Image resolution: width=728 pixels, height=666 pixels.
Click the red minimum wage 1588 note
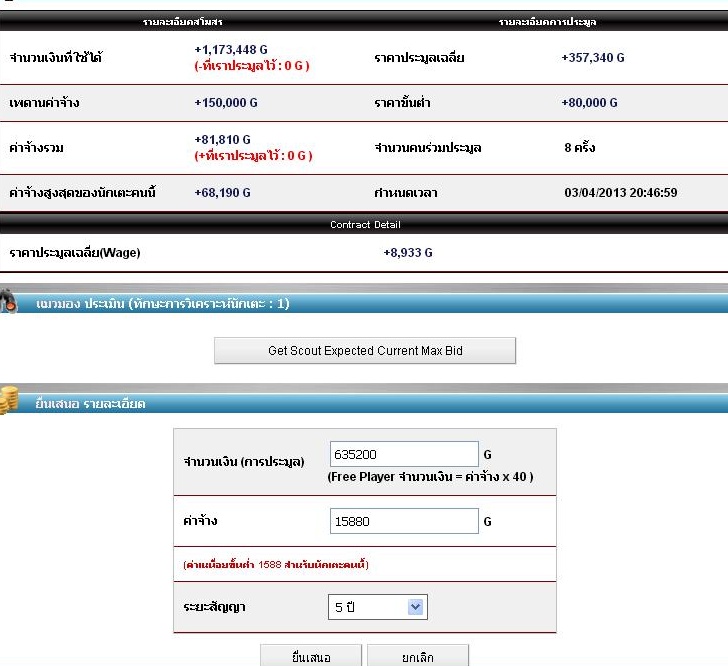click(x=276, y=564)
